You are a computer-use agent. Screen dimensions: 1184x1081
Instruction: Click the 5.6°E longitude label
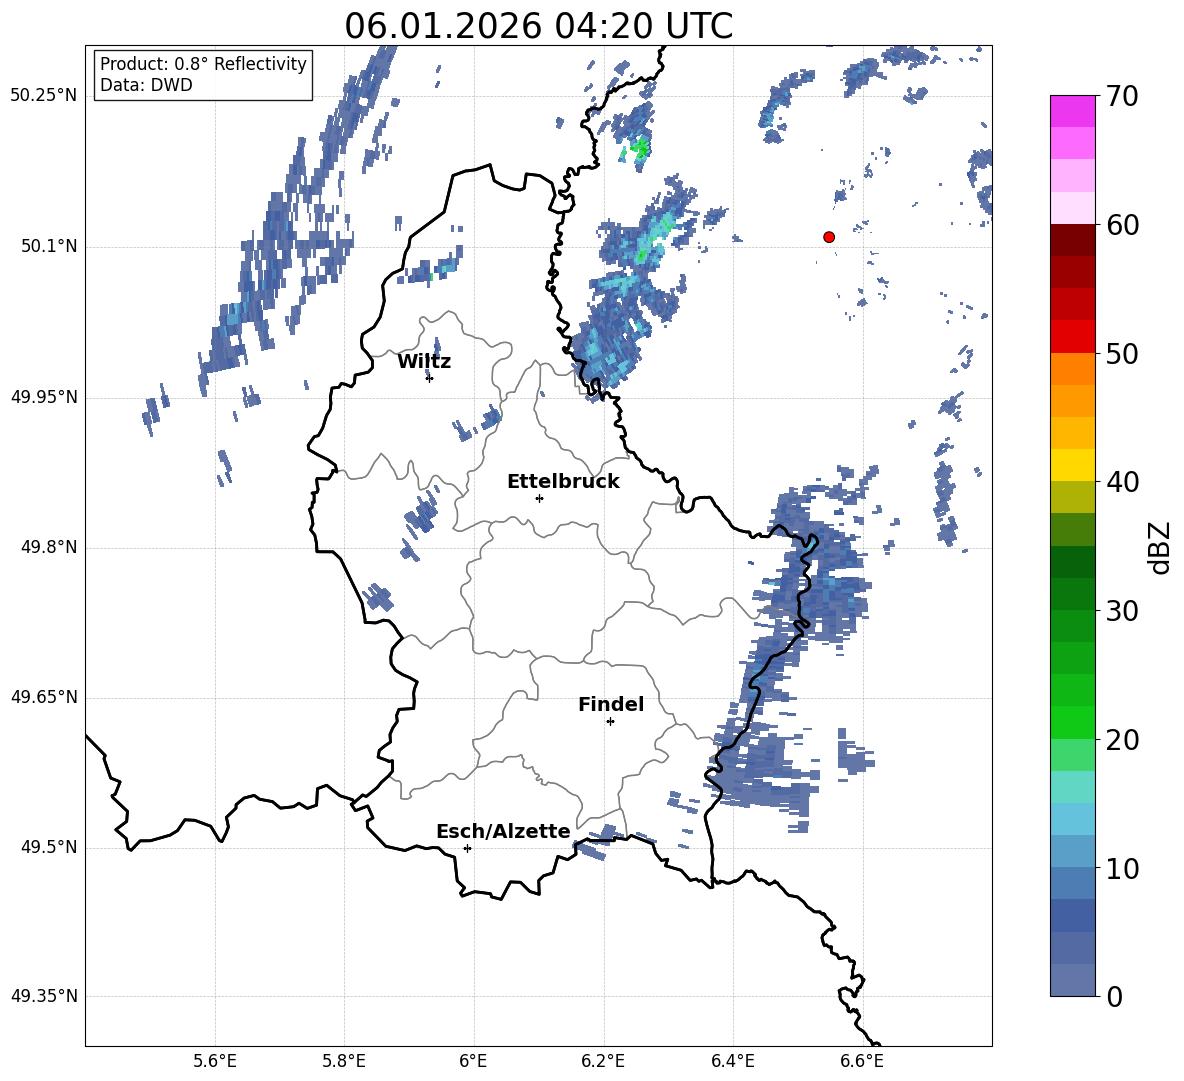click(x=215, y=1061)
